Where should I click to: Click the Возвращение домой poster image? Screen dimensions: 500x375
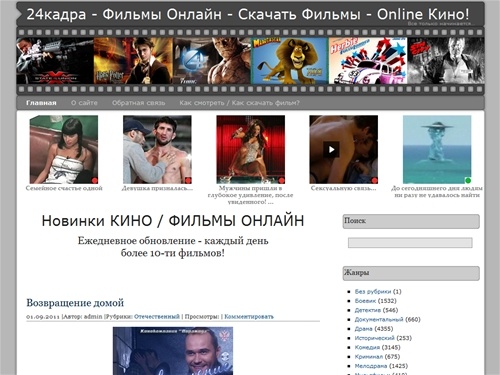pos(173,351)
